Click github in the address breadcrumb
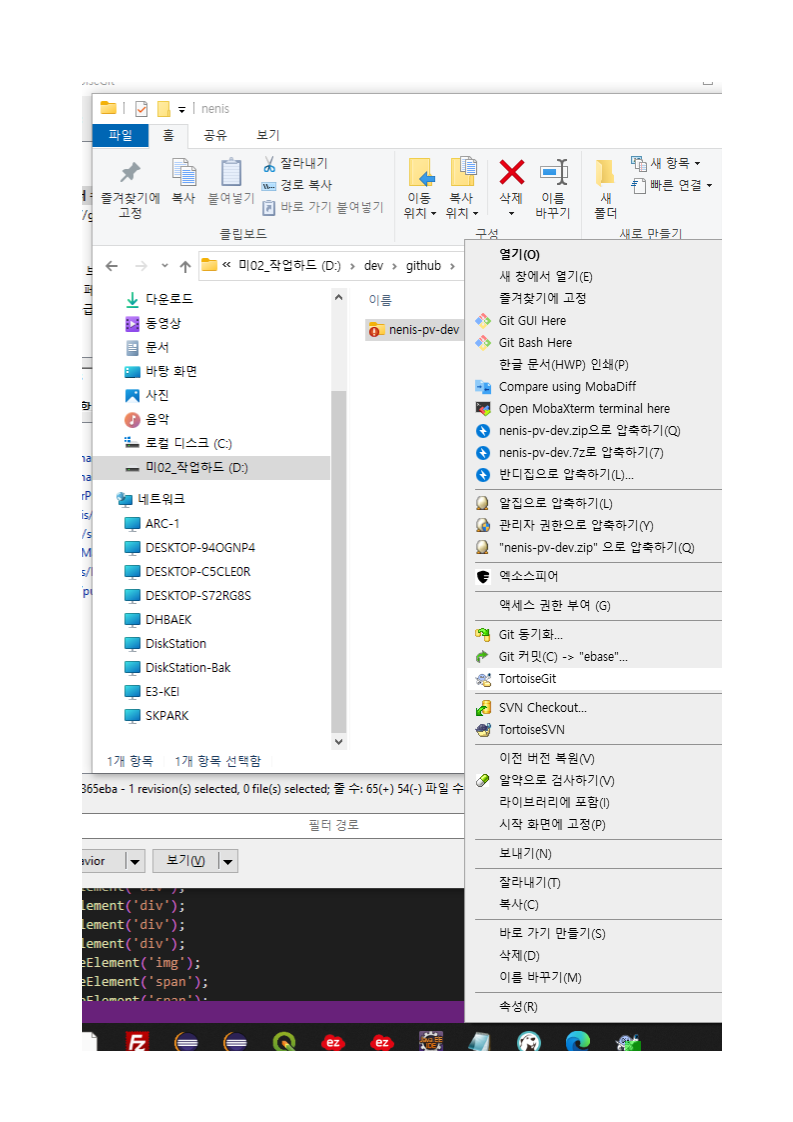This screenshot has height=1122, width=793. (x=424, y=265)
